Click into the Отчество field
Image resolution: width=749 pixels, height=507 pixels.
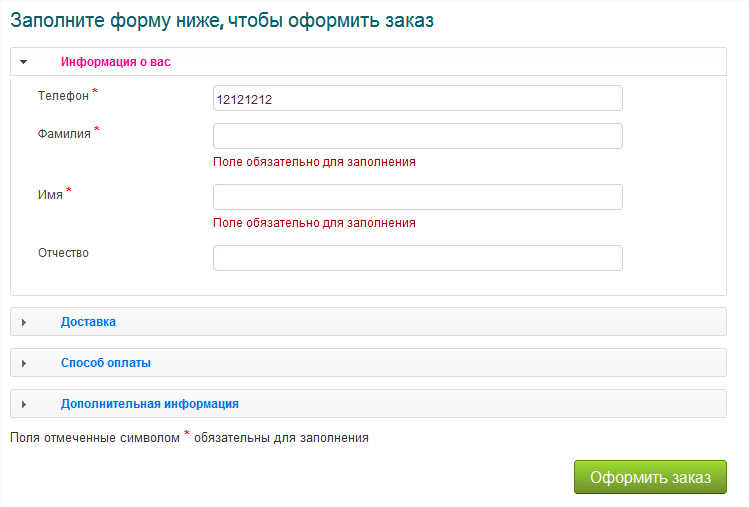pos(418,258)
